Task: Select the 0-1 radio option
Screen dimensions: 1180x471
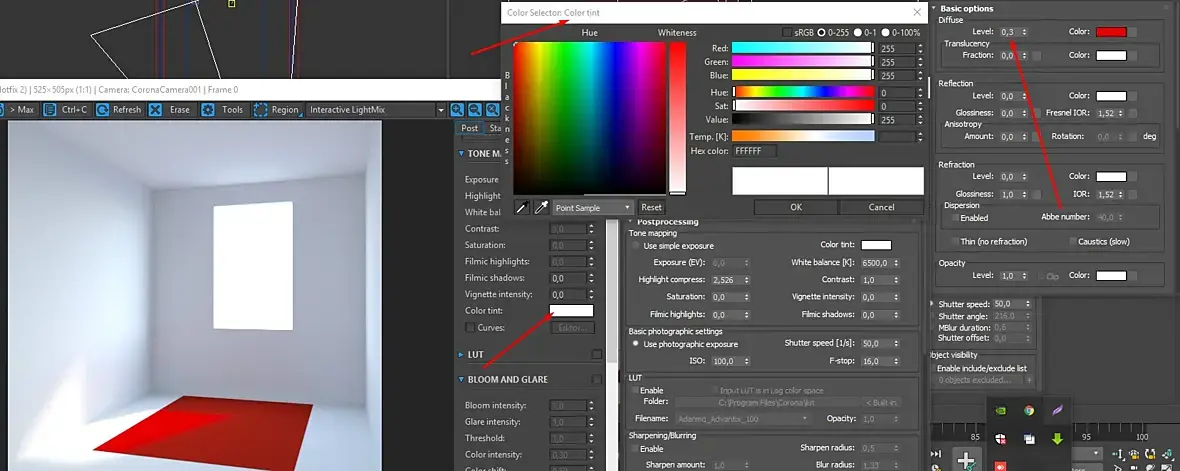Action: click(x=857, y=33)
